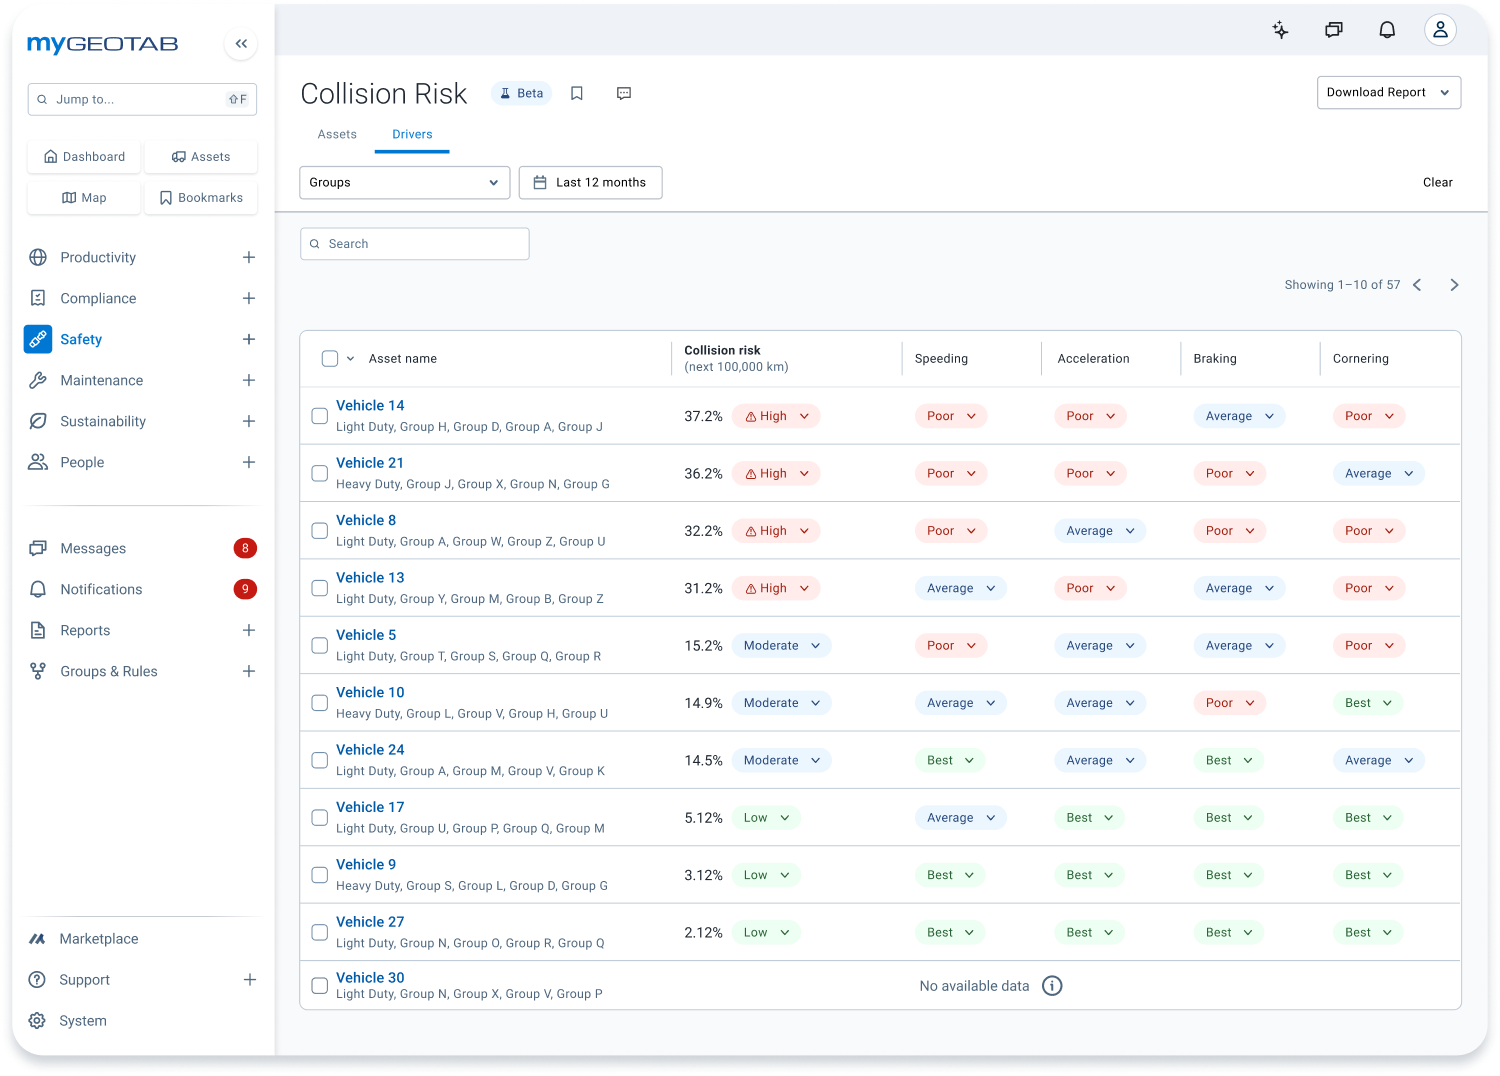Open the Map shortcut in the sidebar

tap(83, 197)
